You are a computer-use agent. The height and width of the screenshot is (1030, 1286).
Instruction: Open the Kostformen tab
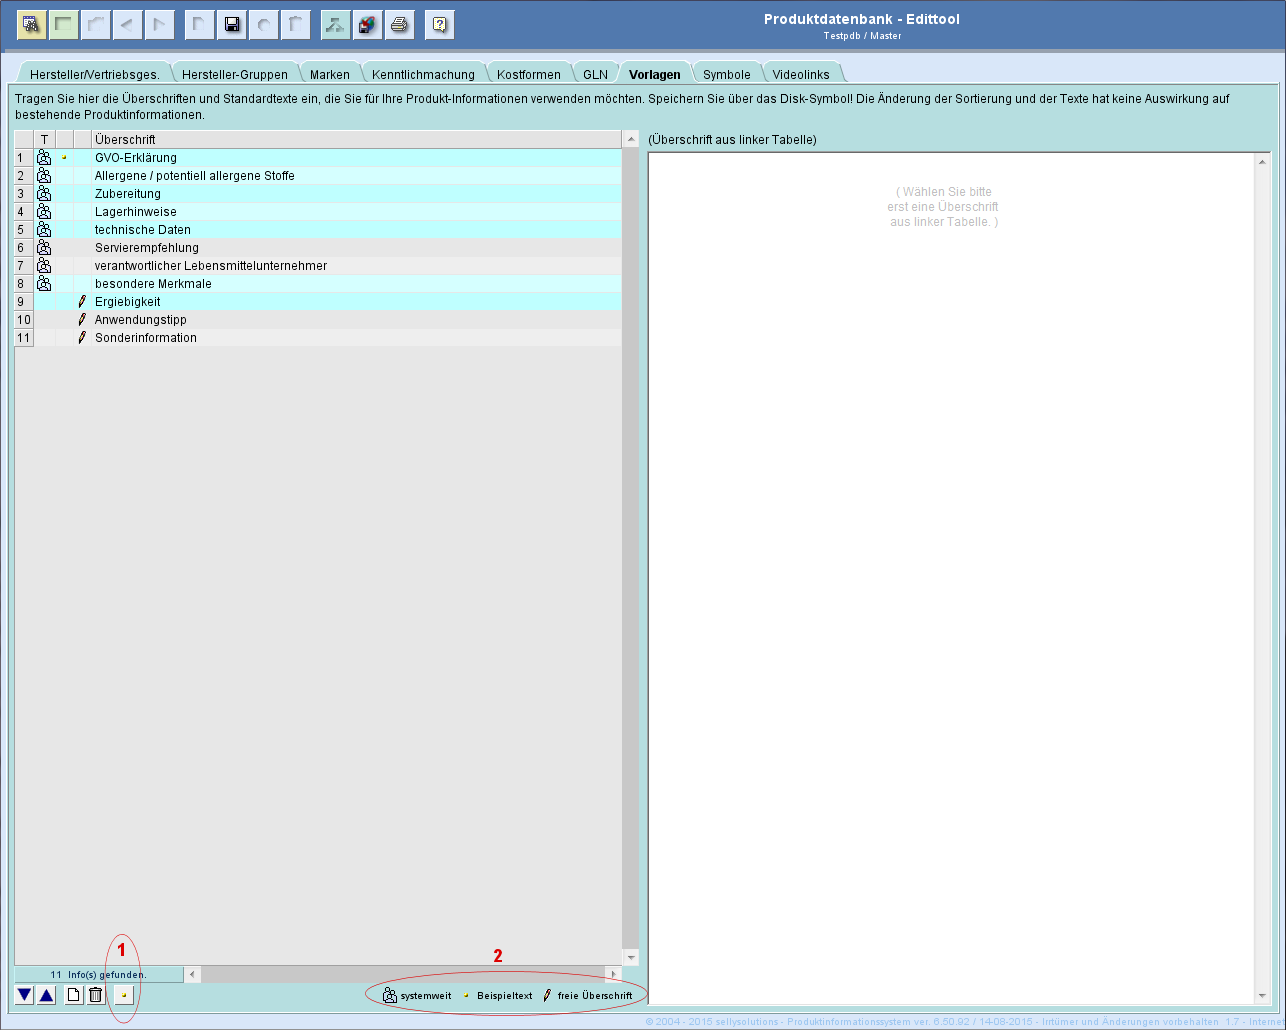[x=529, y=74]
